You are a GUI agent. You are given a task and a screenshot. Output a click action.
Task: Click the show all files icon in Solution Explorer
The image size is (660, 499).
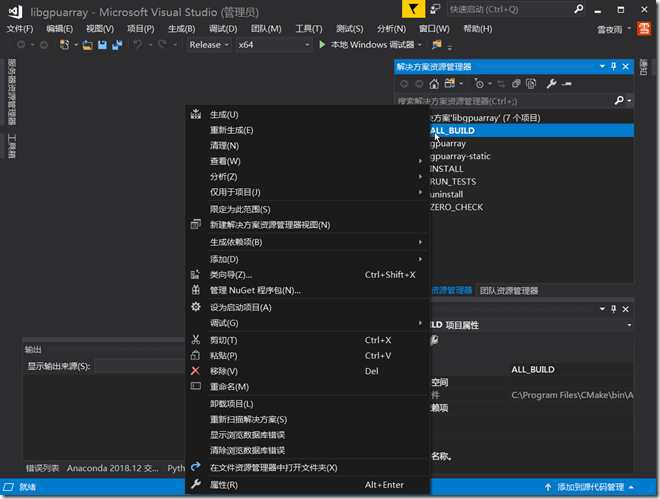(531, 84)
